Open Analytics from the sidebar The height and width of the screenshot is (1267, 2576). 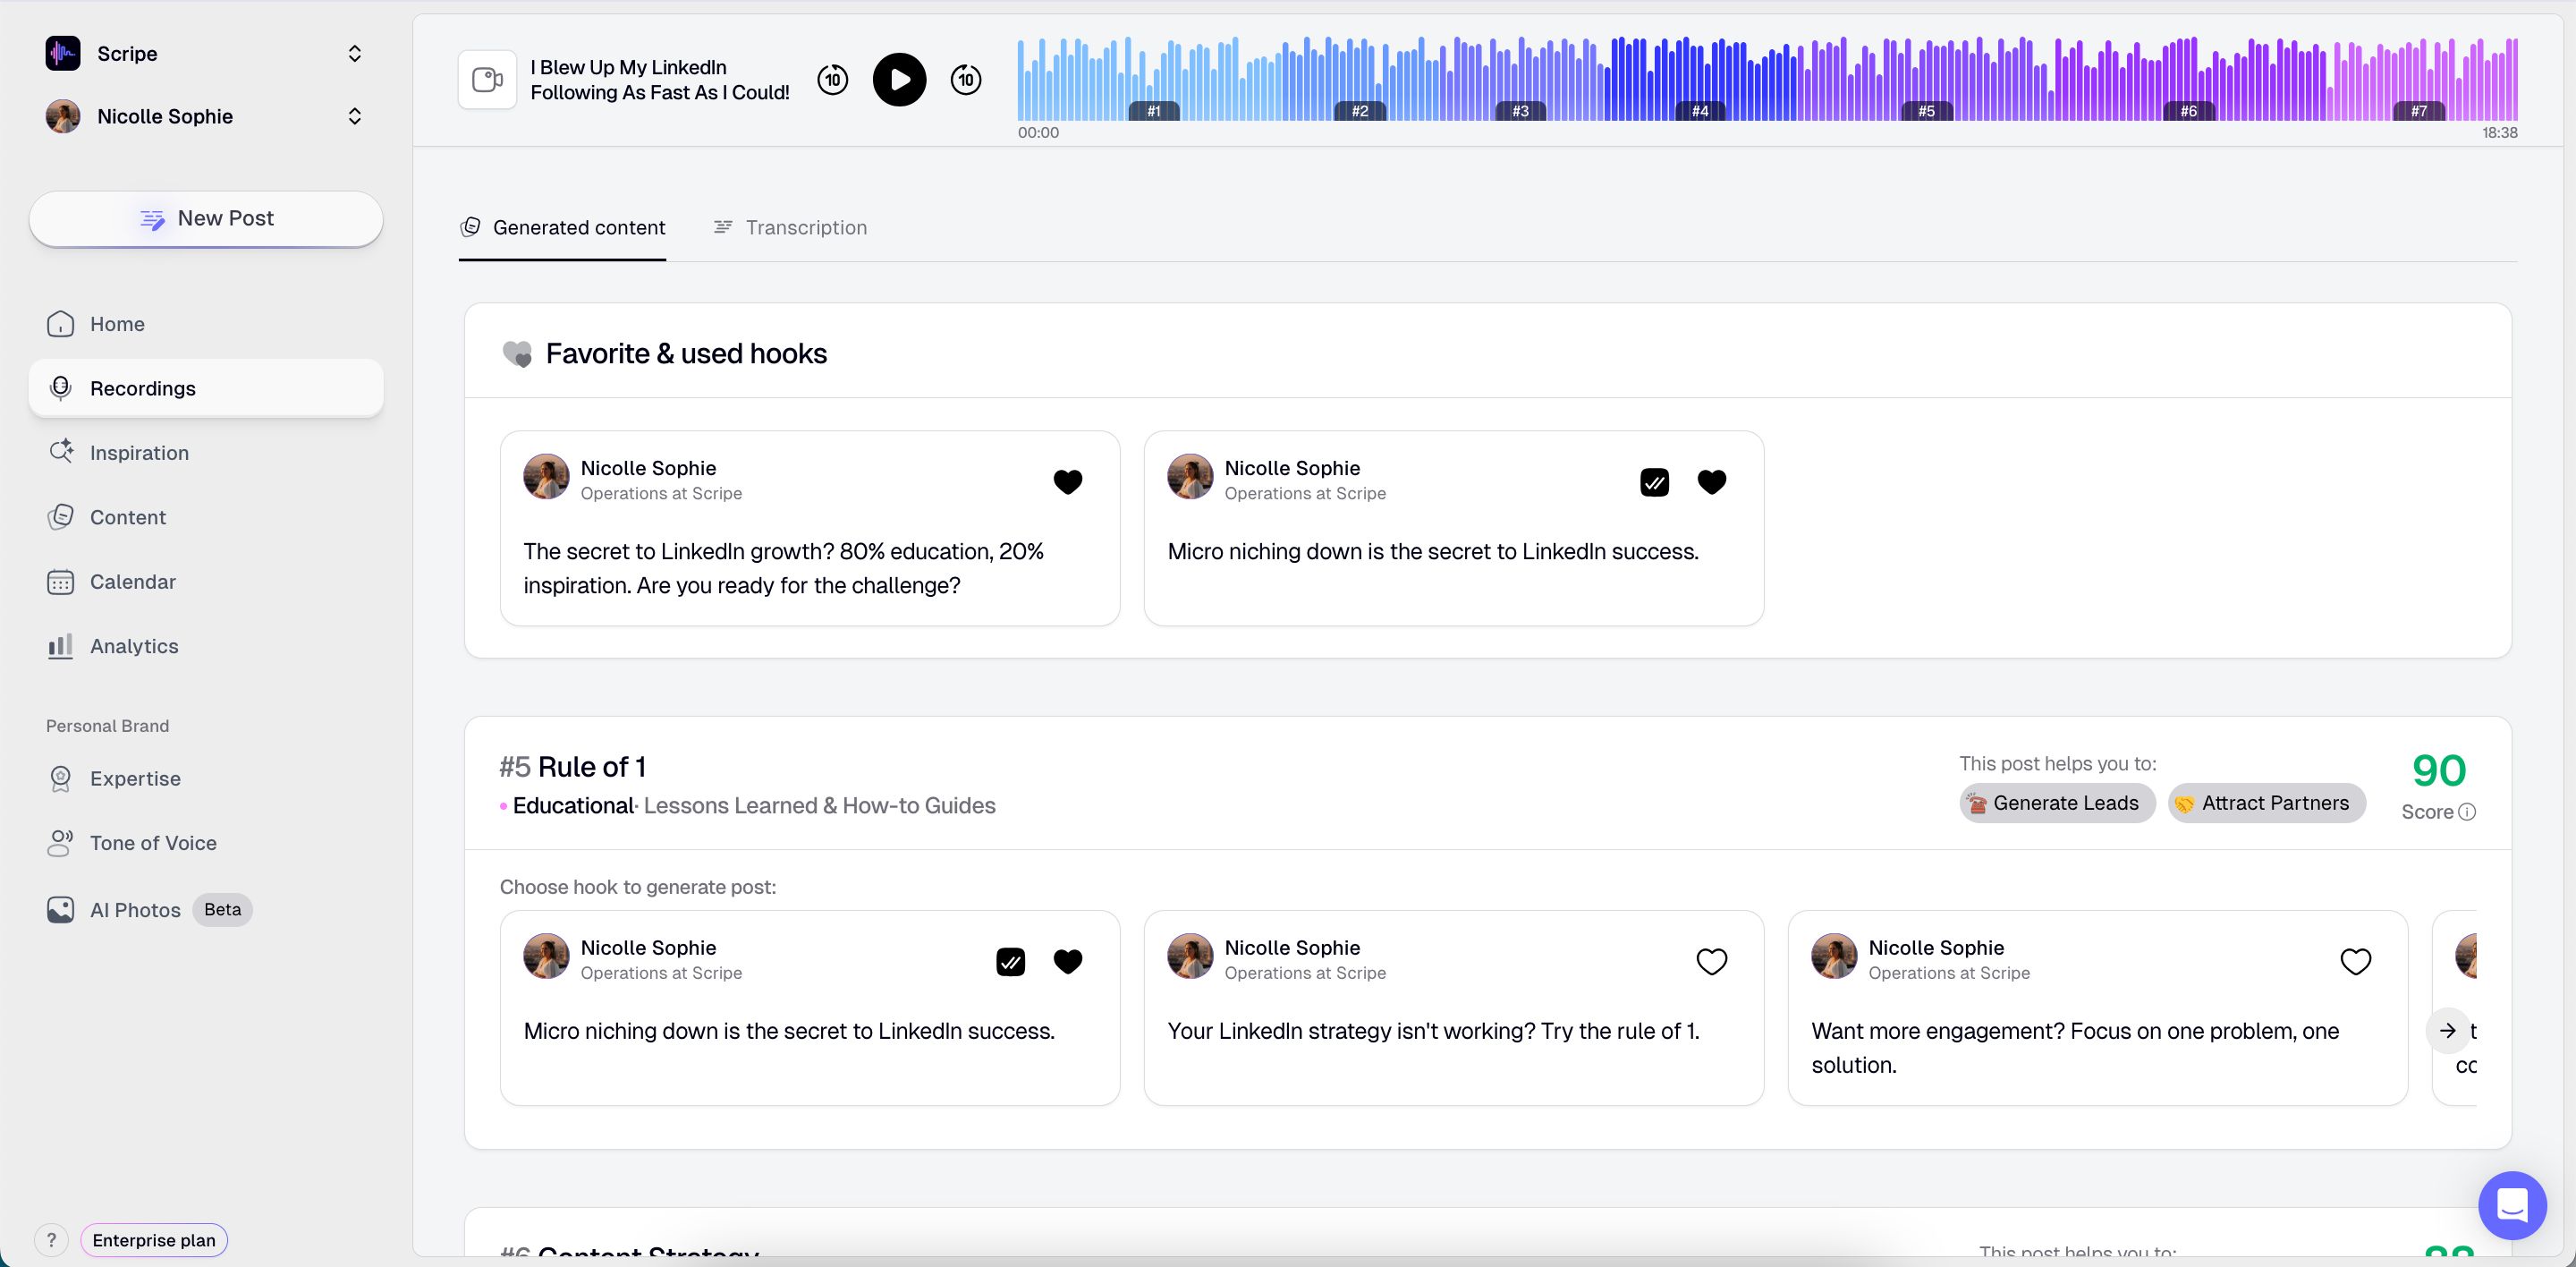[134, 646]
